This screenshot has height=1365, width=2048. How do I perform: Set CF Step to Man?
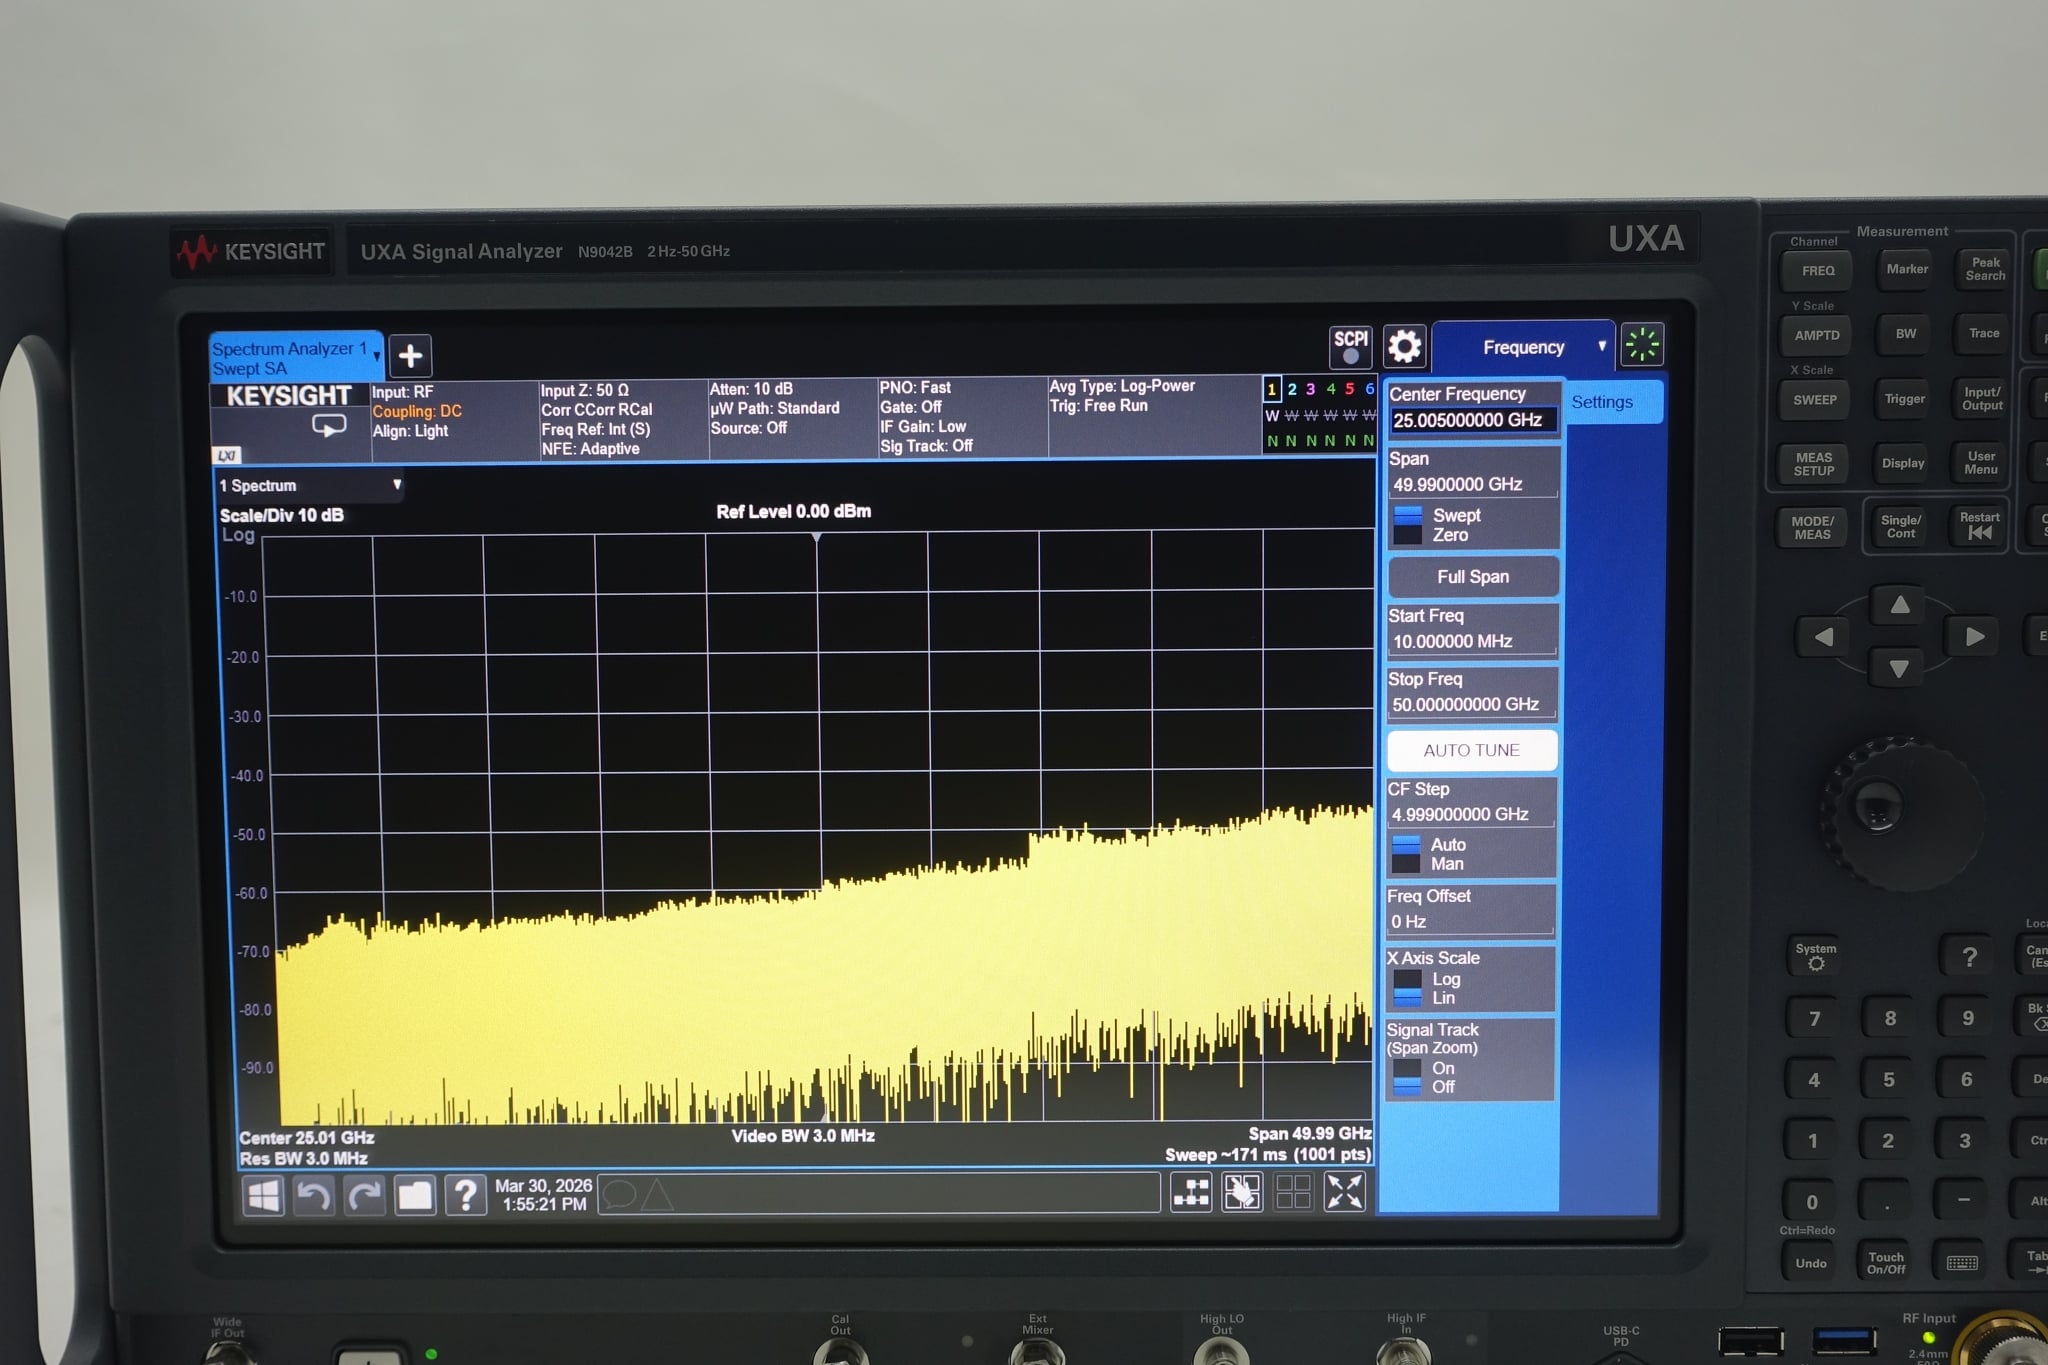coord(1447,864)
